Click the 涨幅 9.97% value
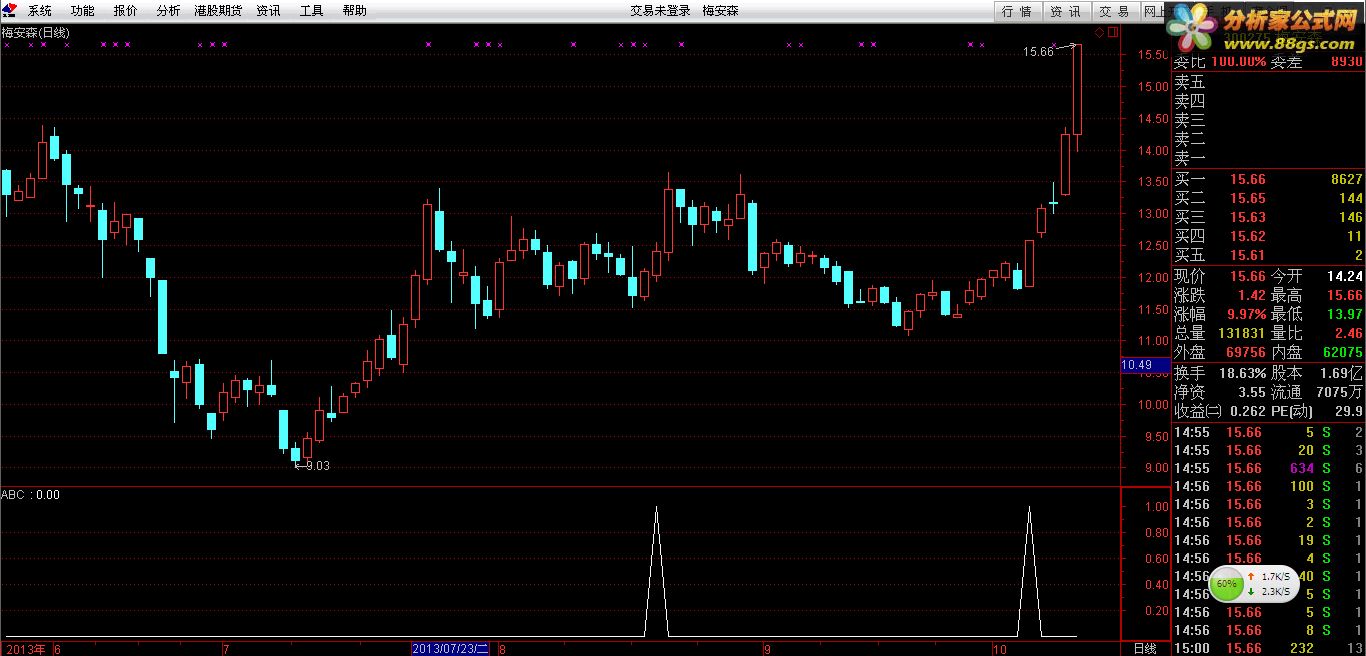This screenshot has width=1366, height=656. coord(1246,314)
